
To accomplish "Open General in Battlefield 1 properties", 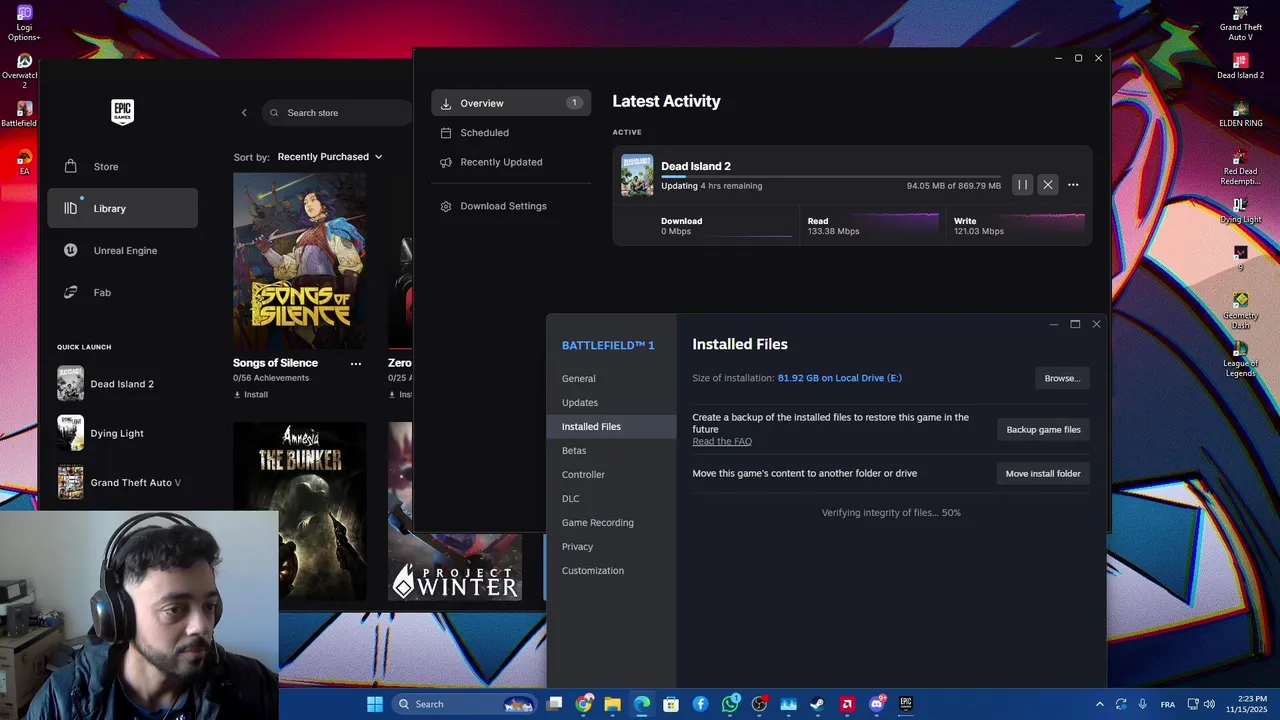I will pyautogui.click(x=612, y=379).
